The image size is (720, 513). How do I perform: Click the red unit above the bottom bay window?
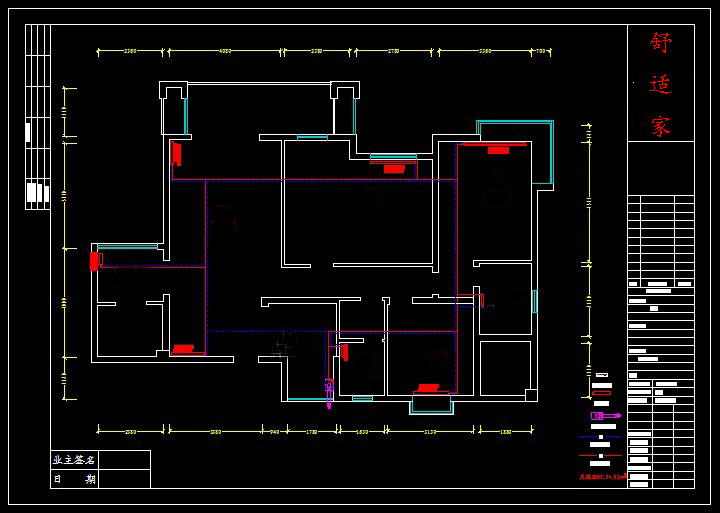coord(428,388)
